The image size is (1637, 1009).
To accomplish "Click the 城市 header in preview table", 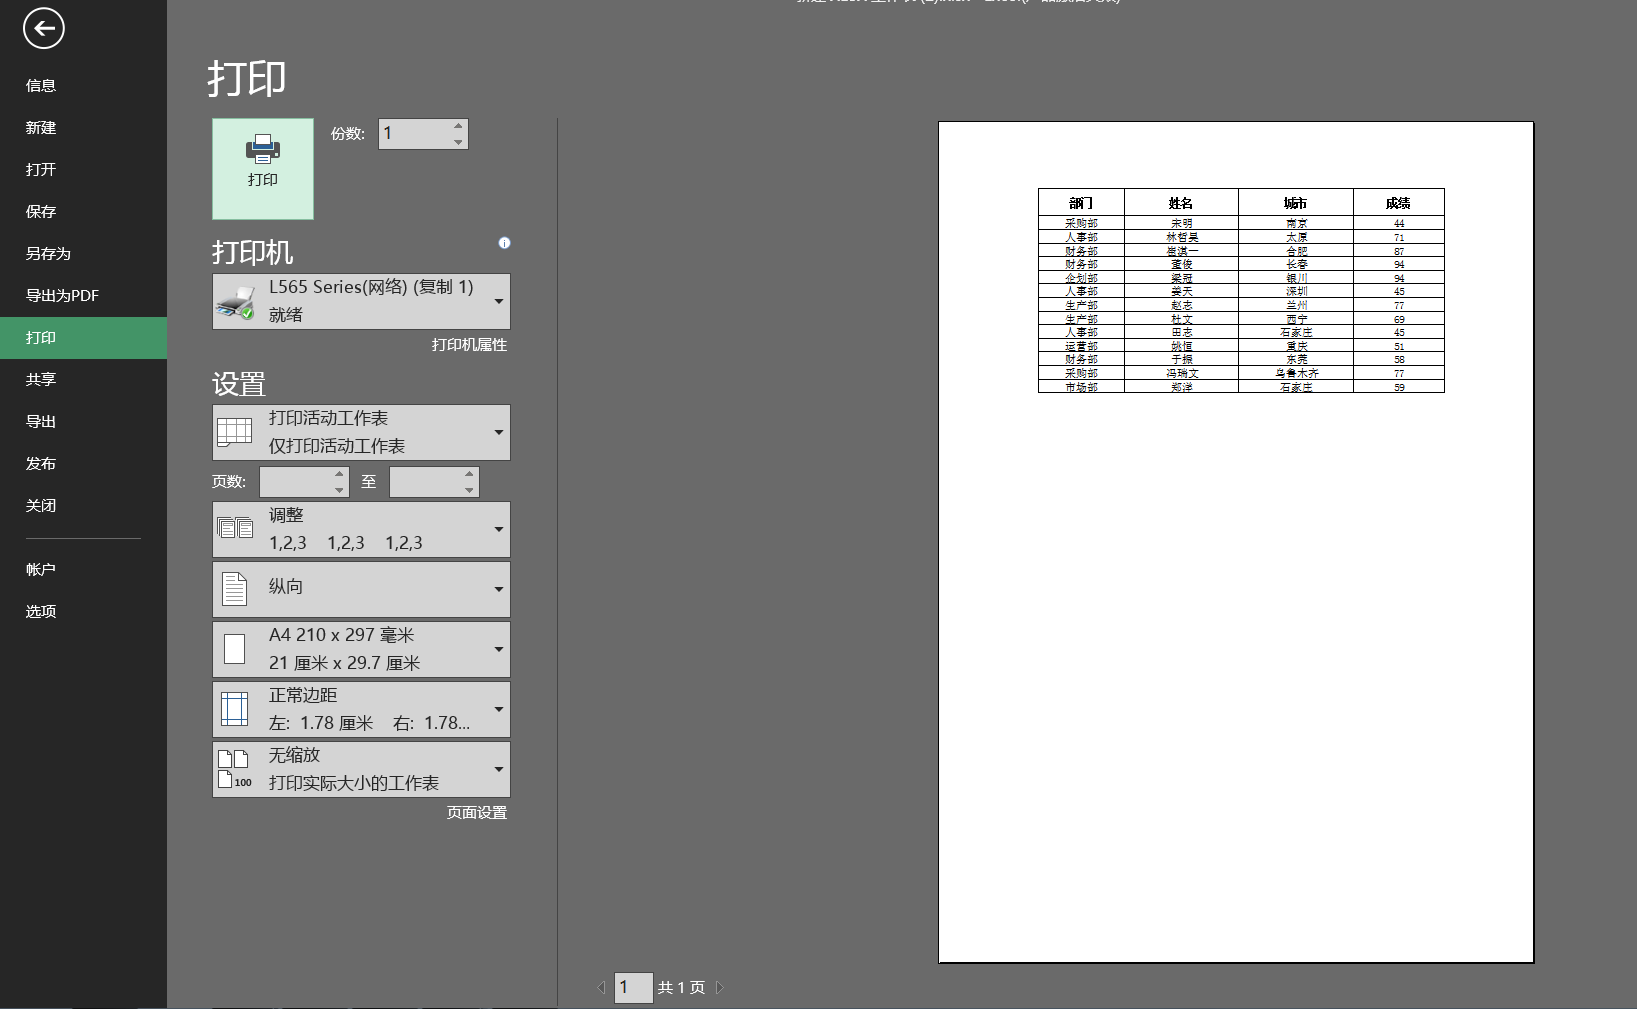I will (1296, 203).
